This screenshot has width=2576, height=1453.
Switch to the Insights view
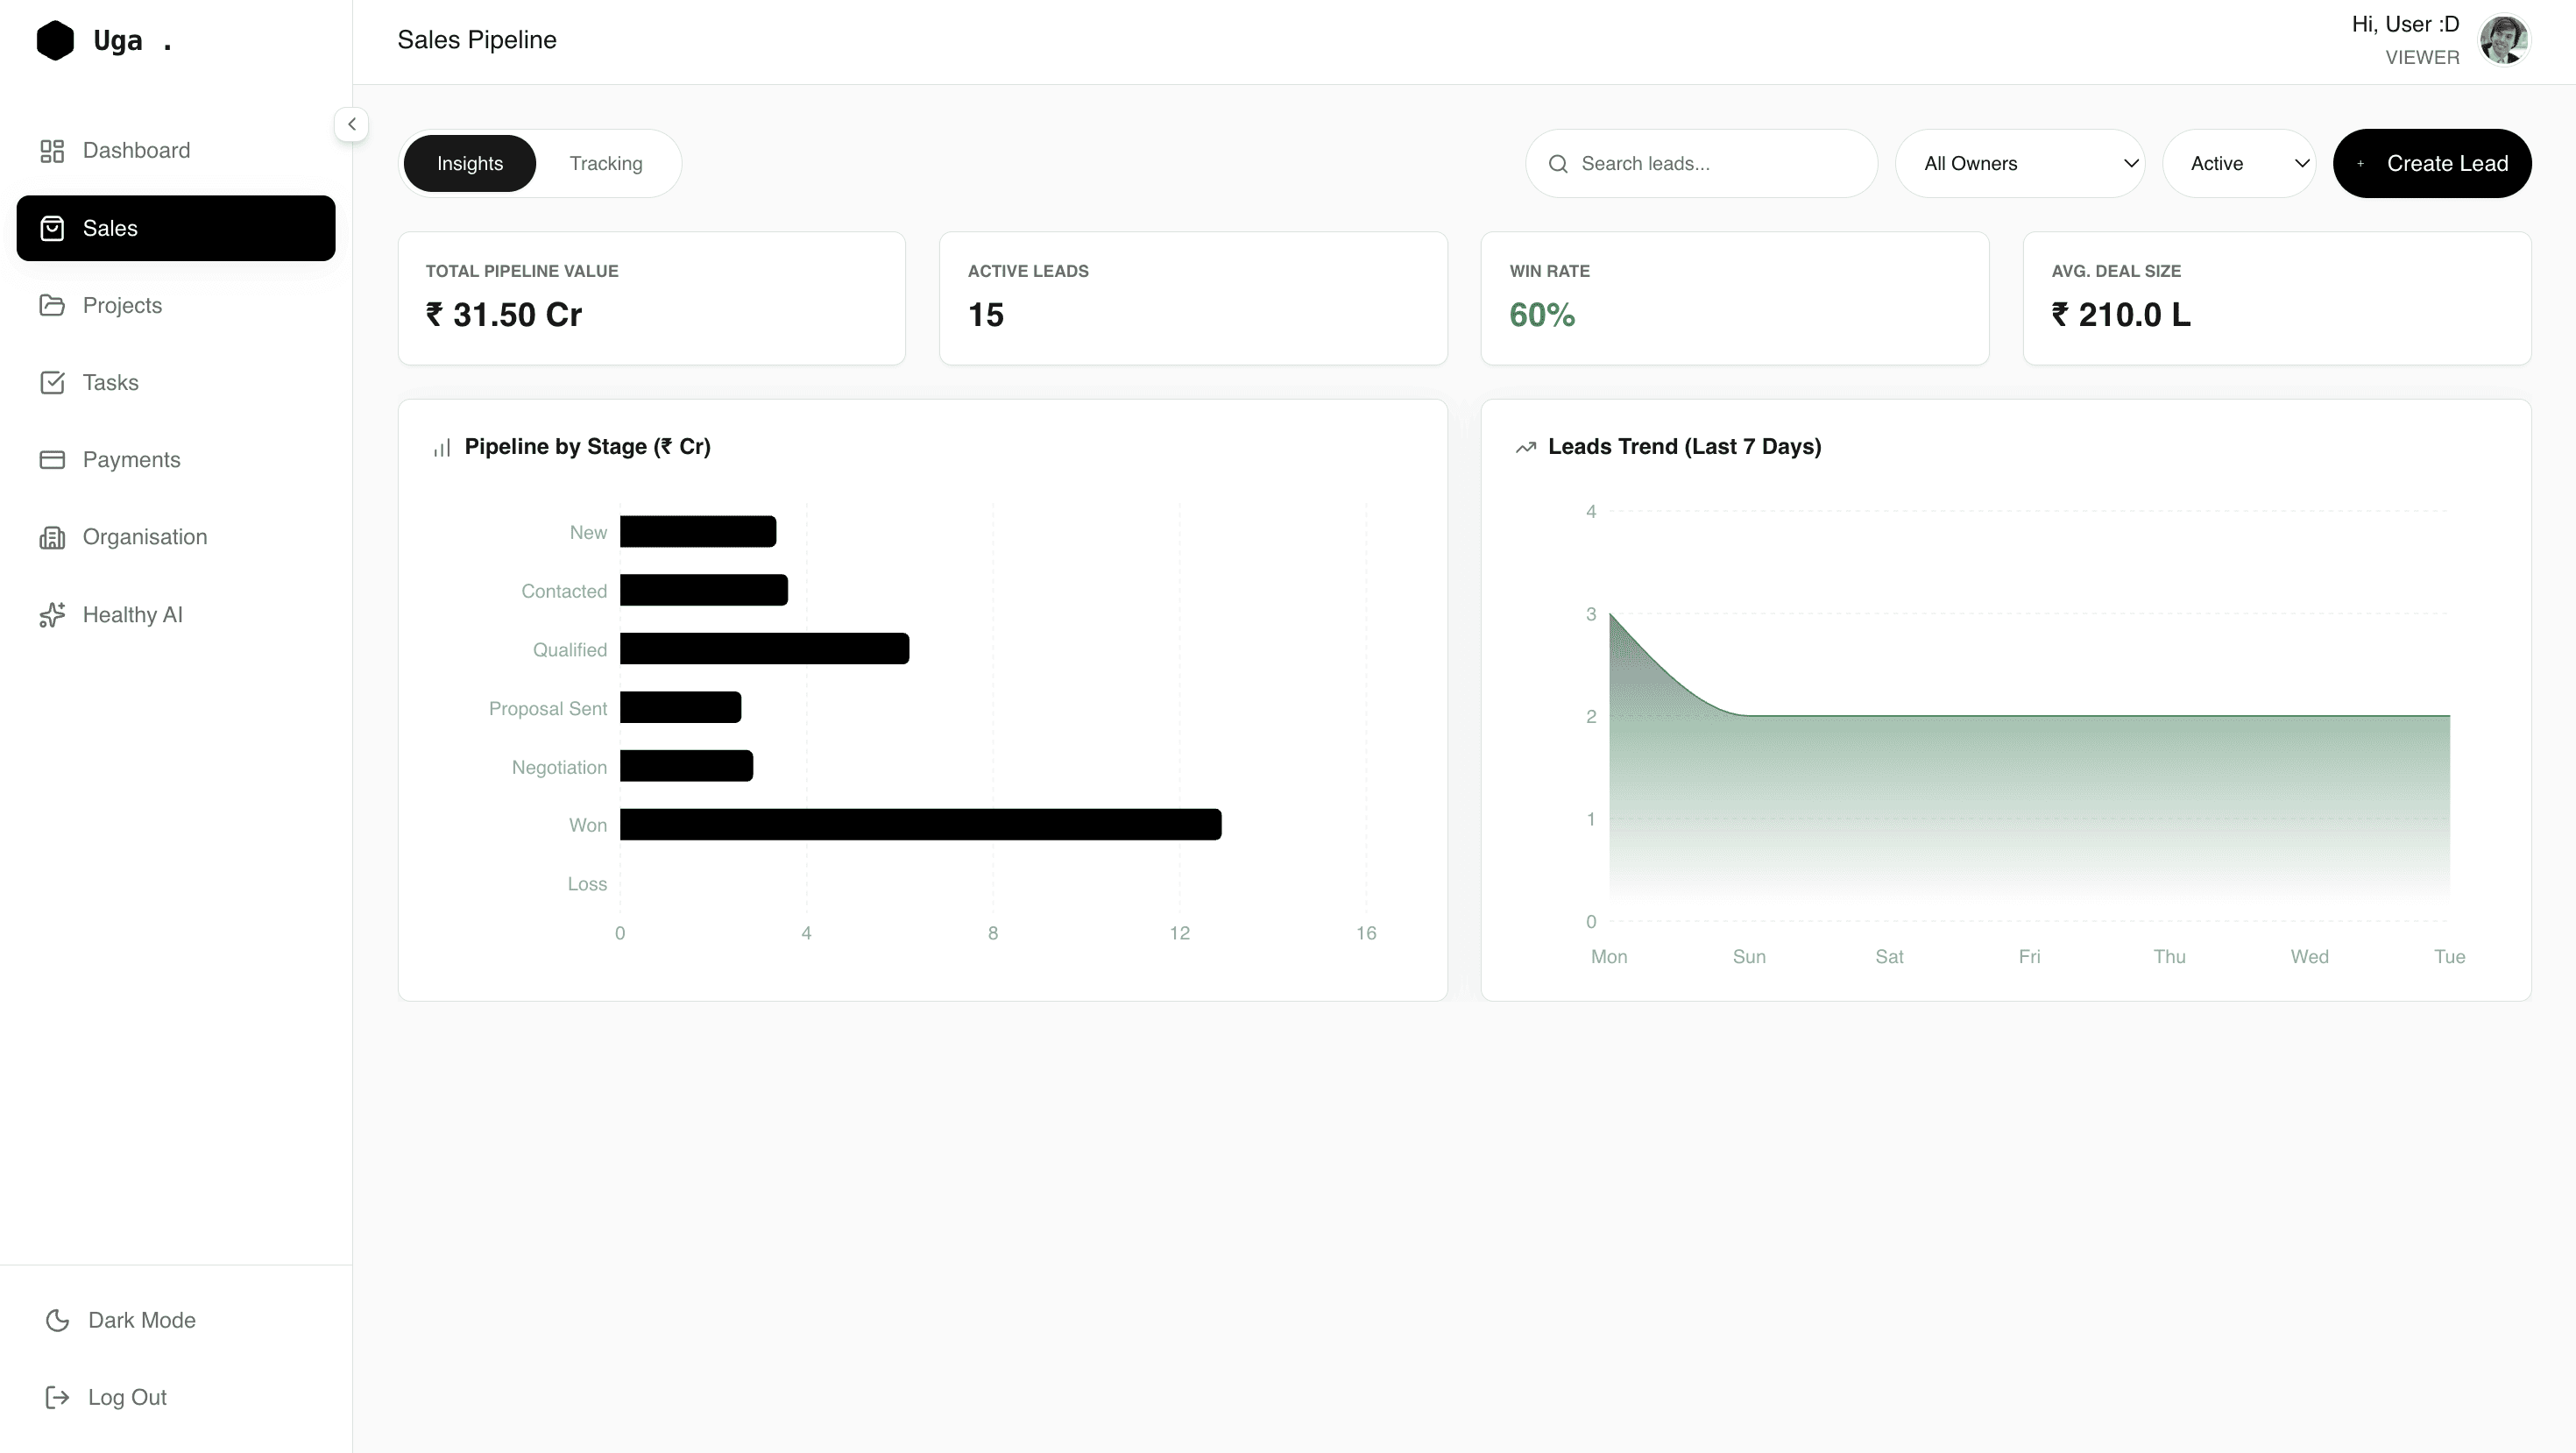click(469, 163)
